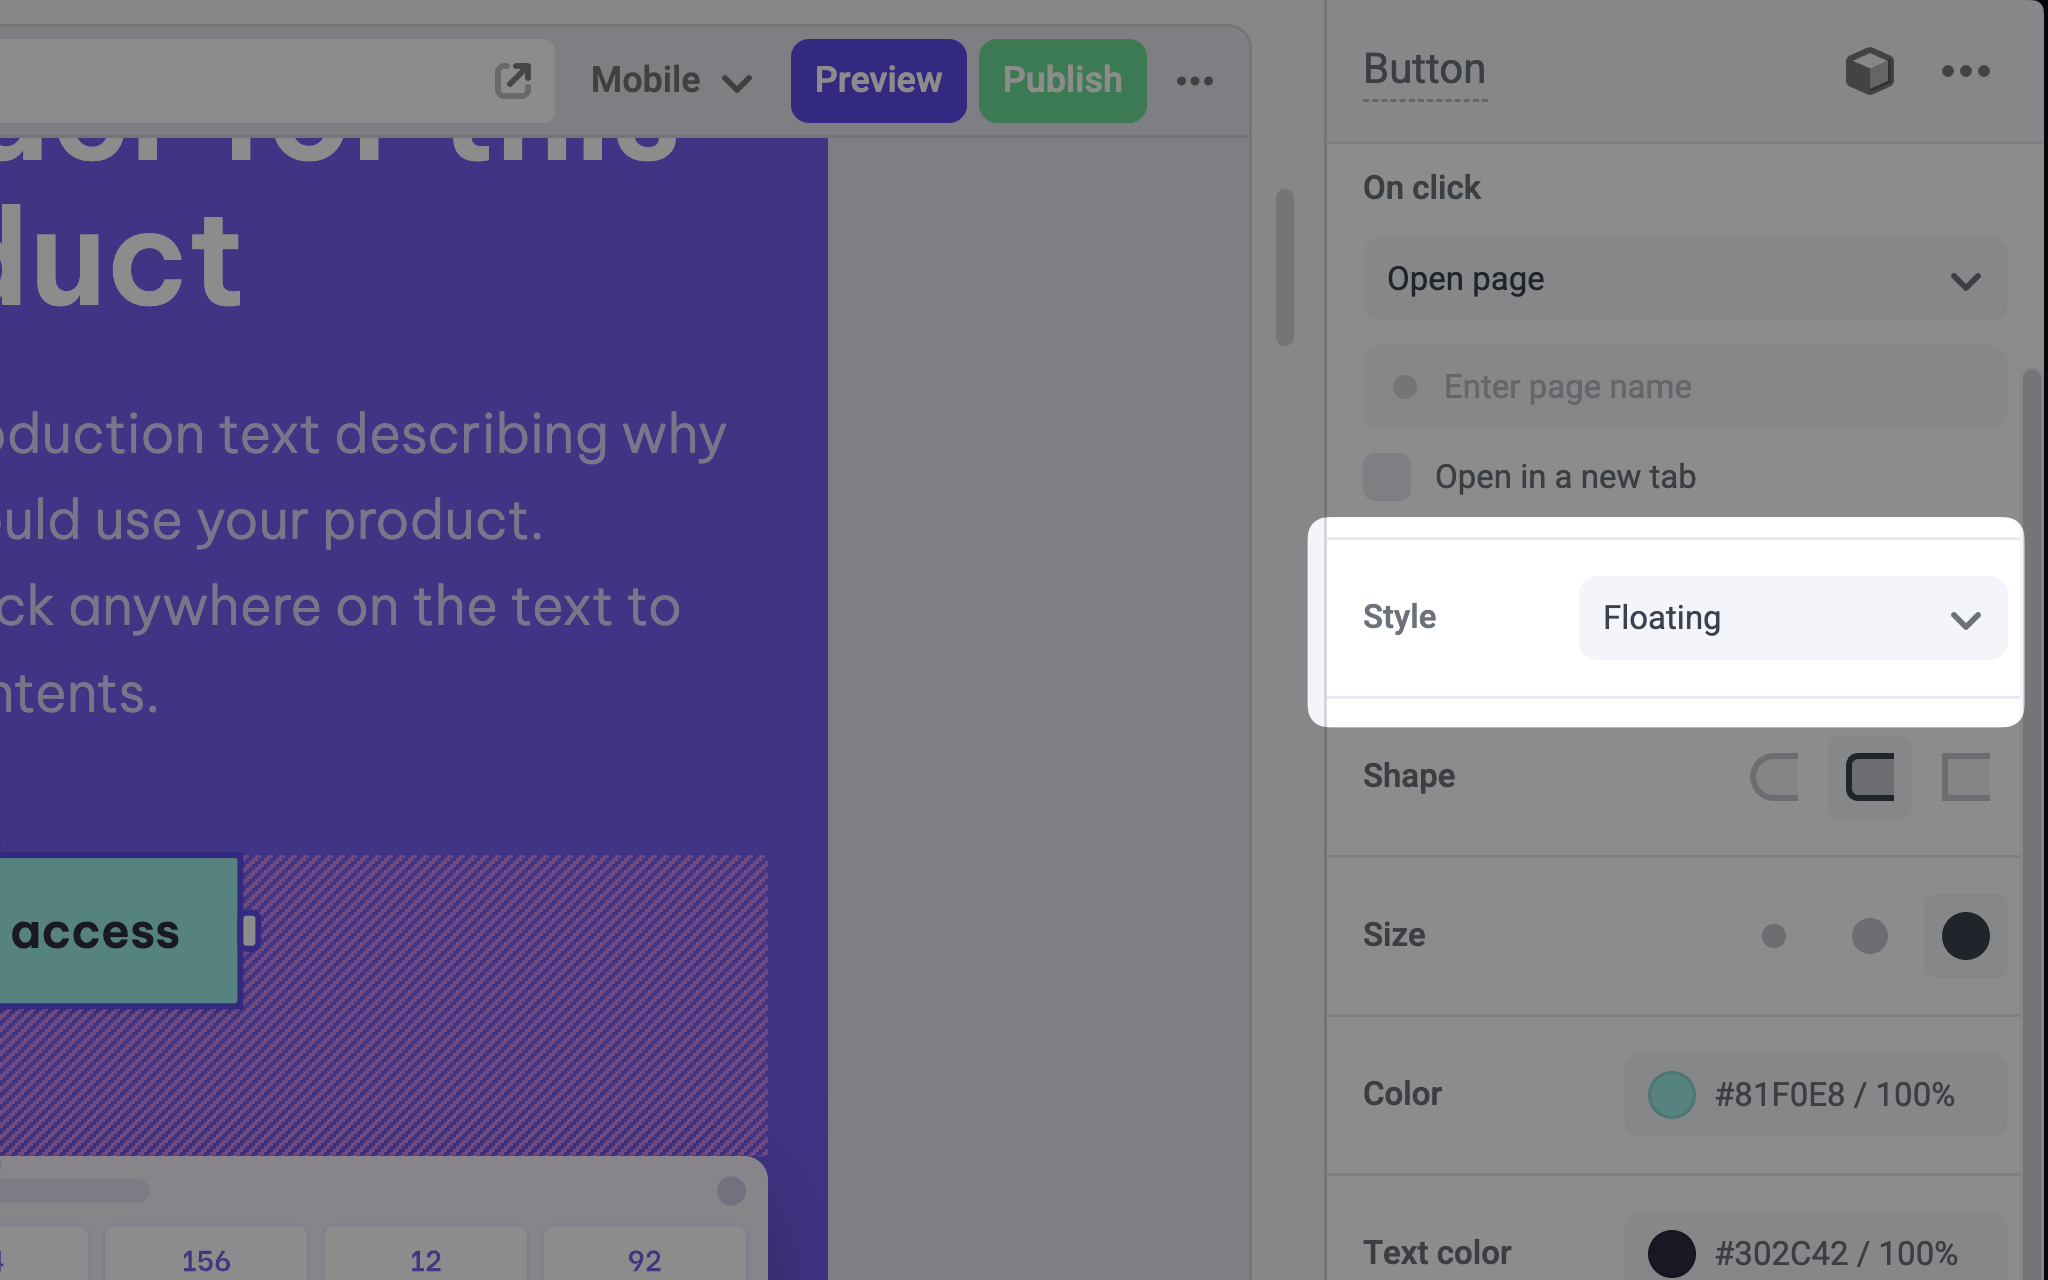Image resolution: width=2048 pixels, height=1280 pixels.
Task: Expand the Open page on-click dropdown
Action: coord(1684,280)
